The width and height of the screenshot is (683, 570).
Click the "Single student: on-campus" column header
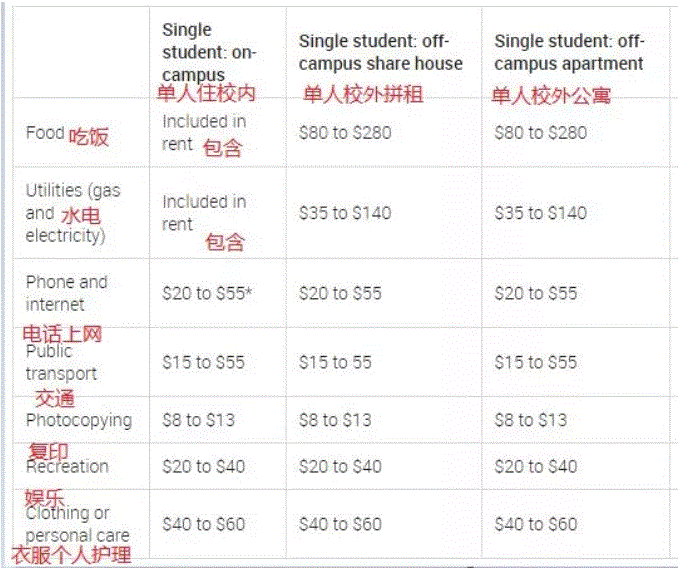(209, 52)
